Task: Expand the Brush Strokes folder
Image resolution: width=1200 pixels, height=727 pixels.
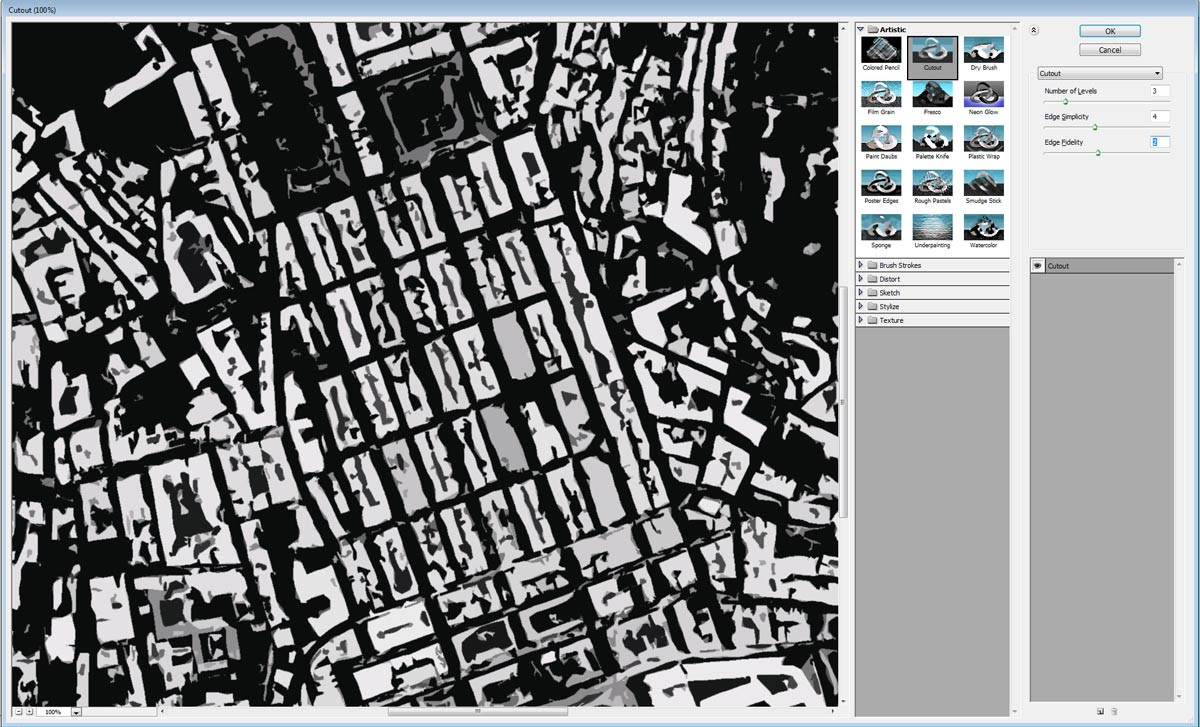Action: (861, 265)
